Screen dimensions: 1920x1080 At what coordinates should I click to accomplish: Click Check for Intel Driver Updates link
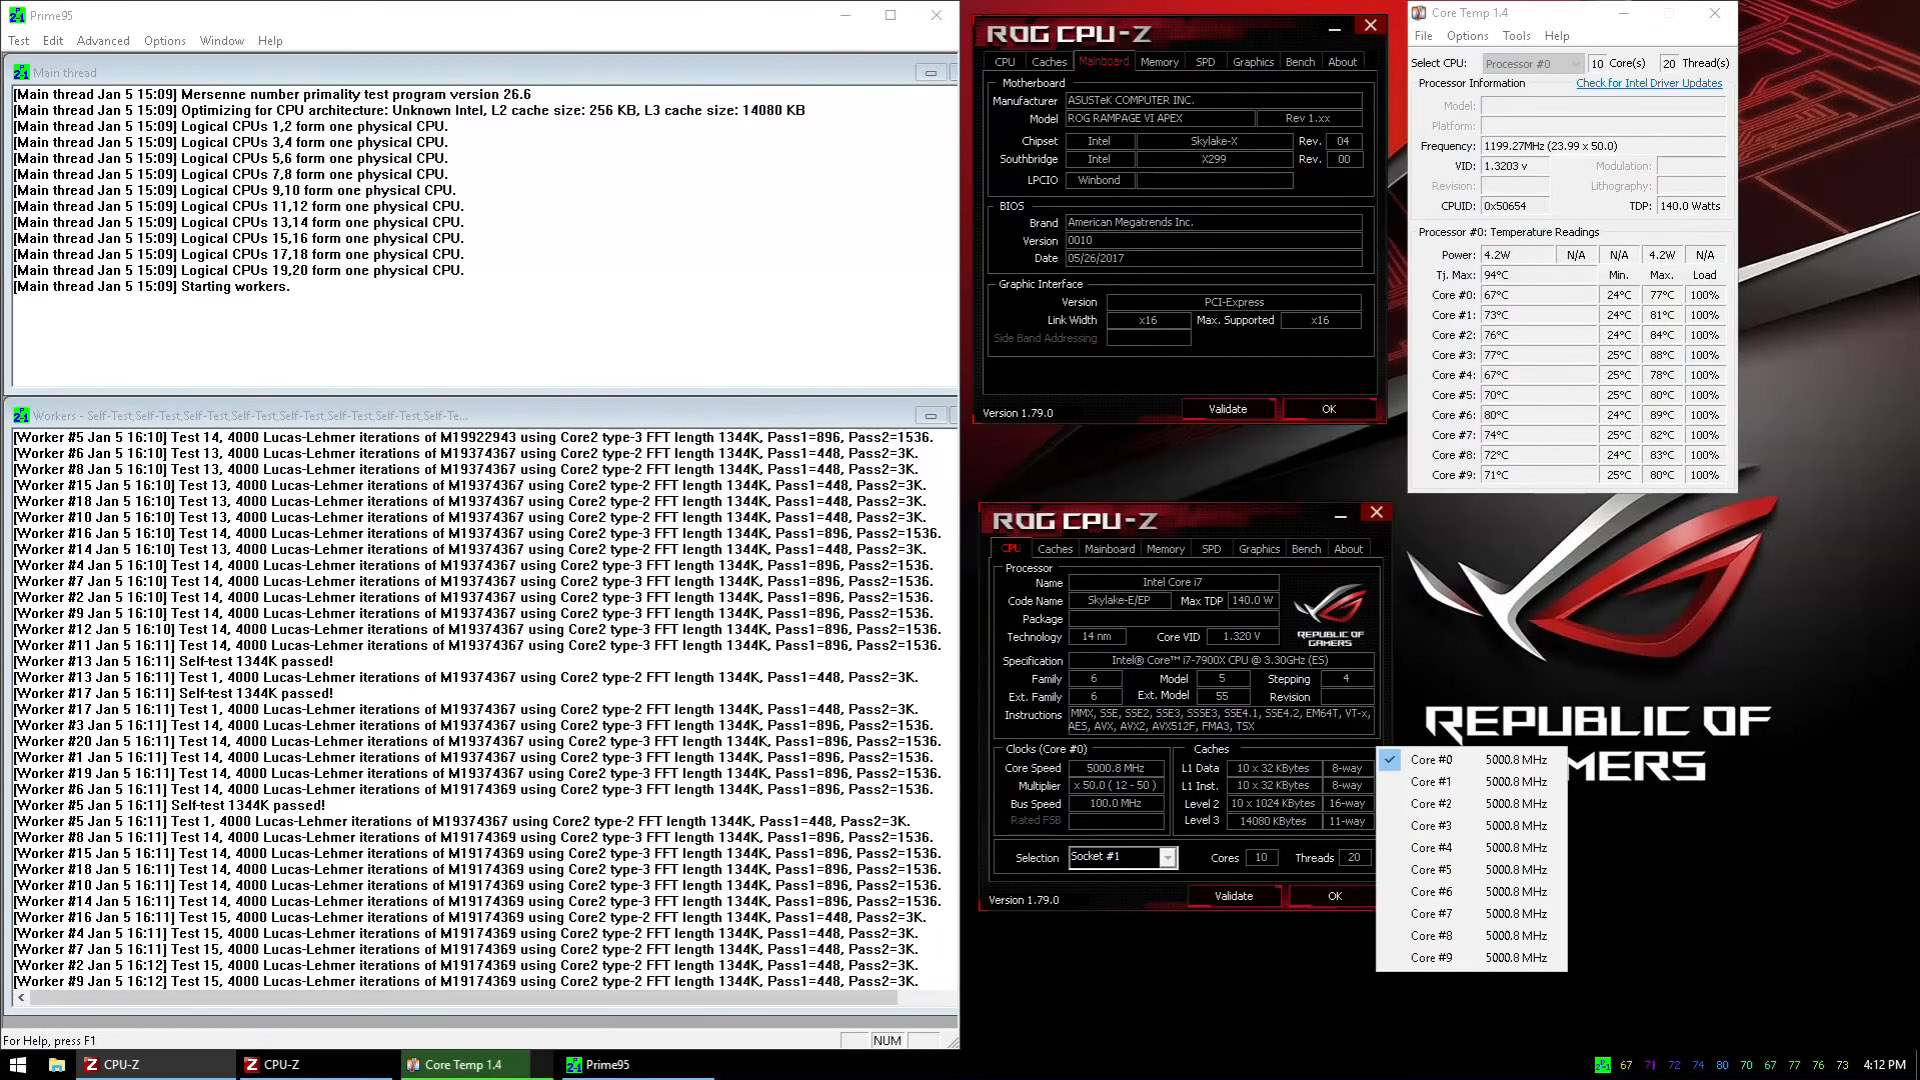pos(1648,84)
